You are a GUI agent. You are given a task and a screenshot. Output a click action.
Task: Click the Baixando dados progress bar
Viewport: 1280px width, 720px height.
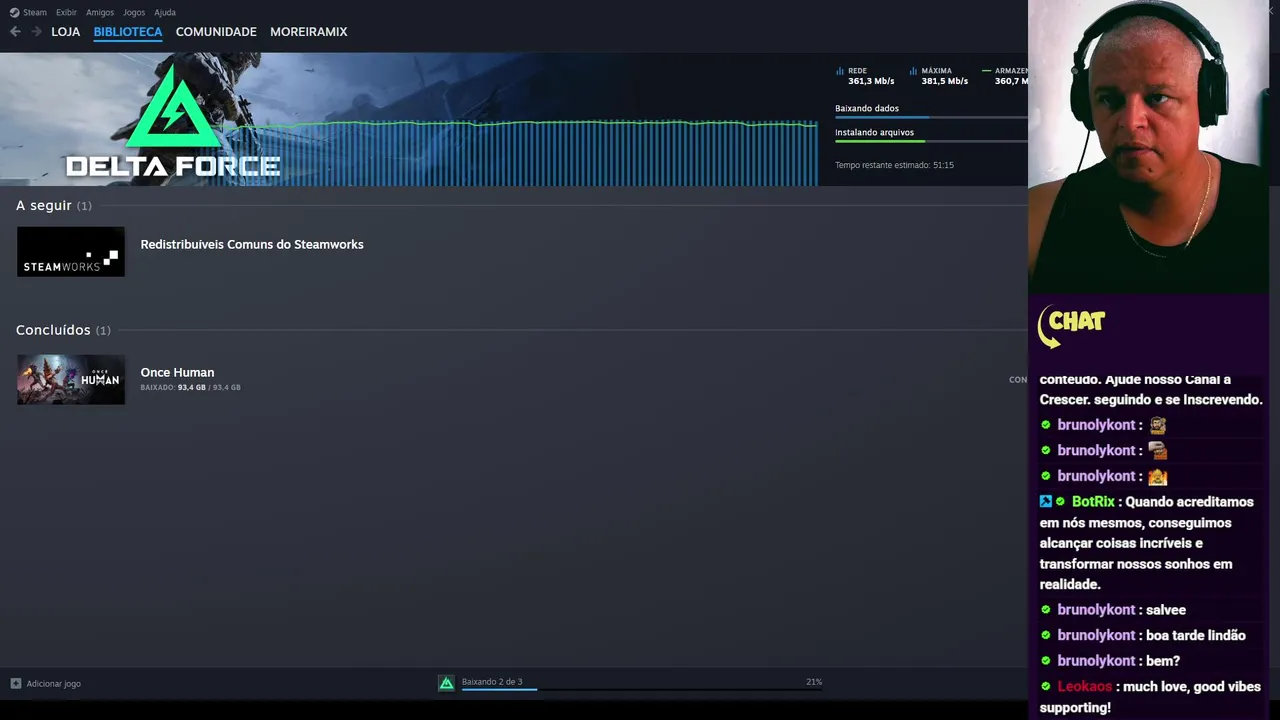point(931,118)
